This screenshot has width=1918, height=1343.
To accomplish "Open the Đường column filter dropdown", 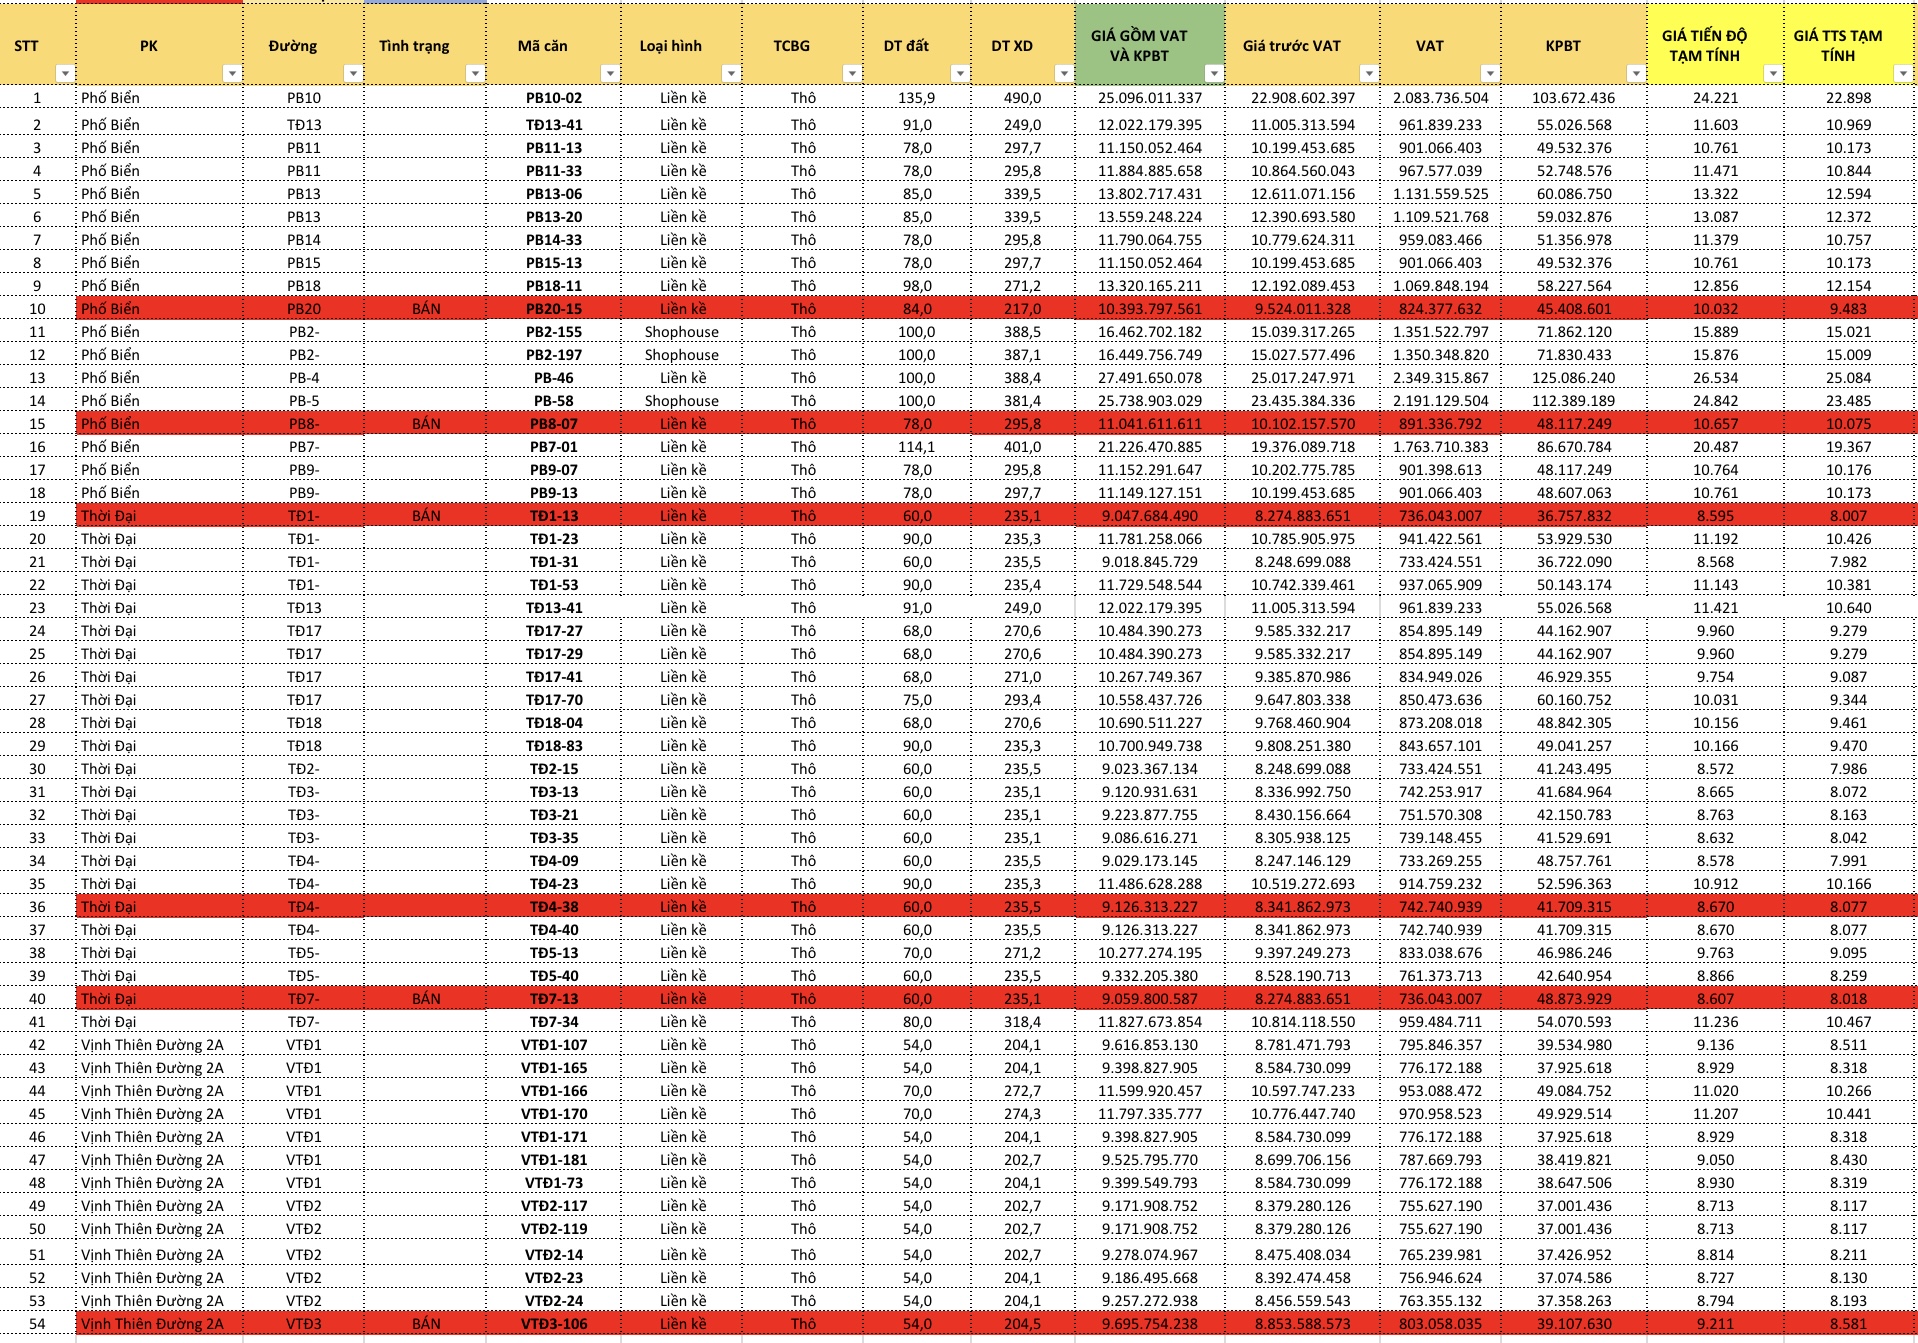I will tap(352, 73).
